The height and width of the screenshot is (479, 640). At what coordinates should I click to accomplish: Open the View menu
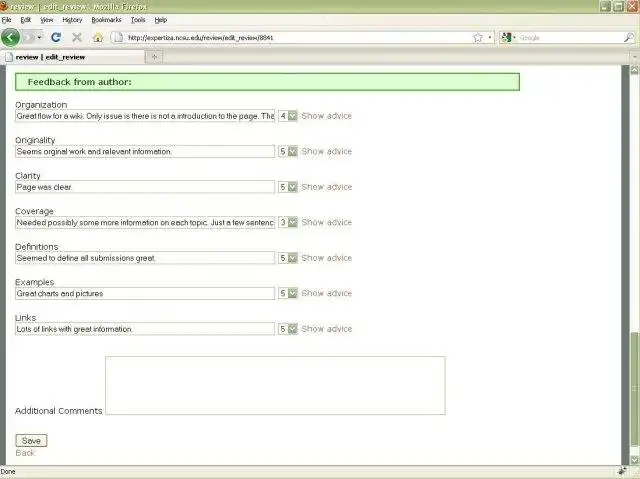47,20
